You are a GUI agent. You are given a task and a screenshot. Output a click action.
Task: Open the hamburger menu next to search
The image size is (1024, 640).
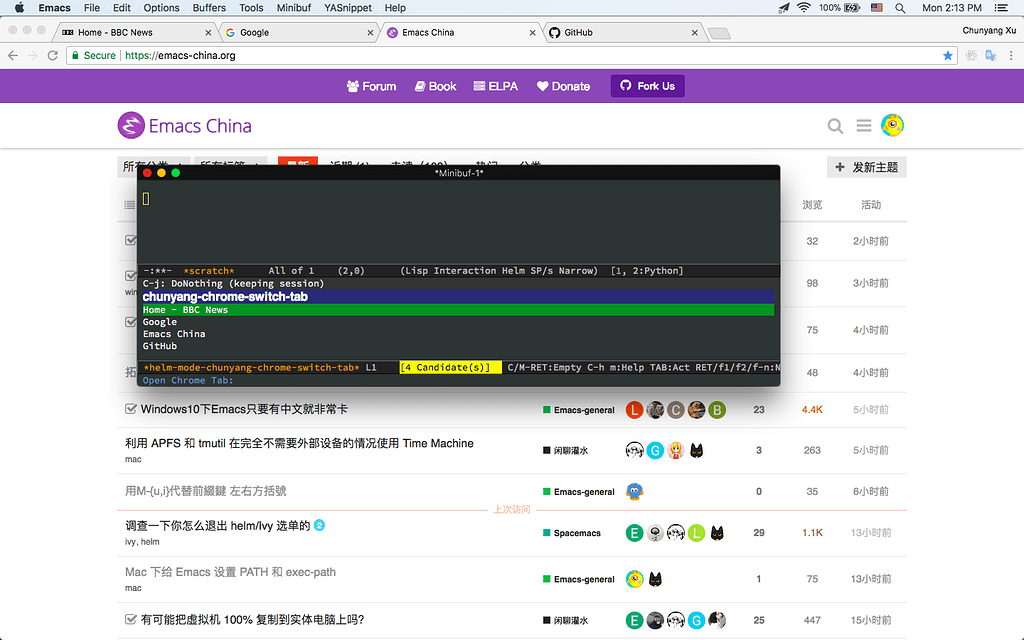pos(864,126)
